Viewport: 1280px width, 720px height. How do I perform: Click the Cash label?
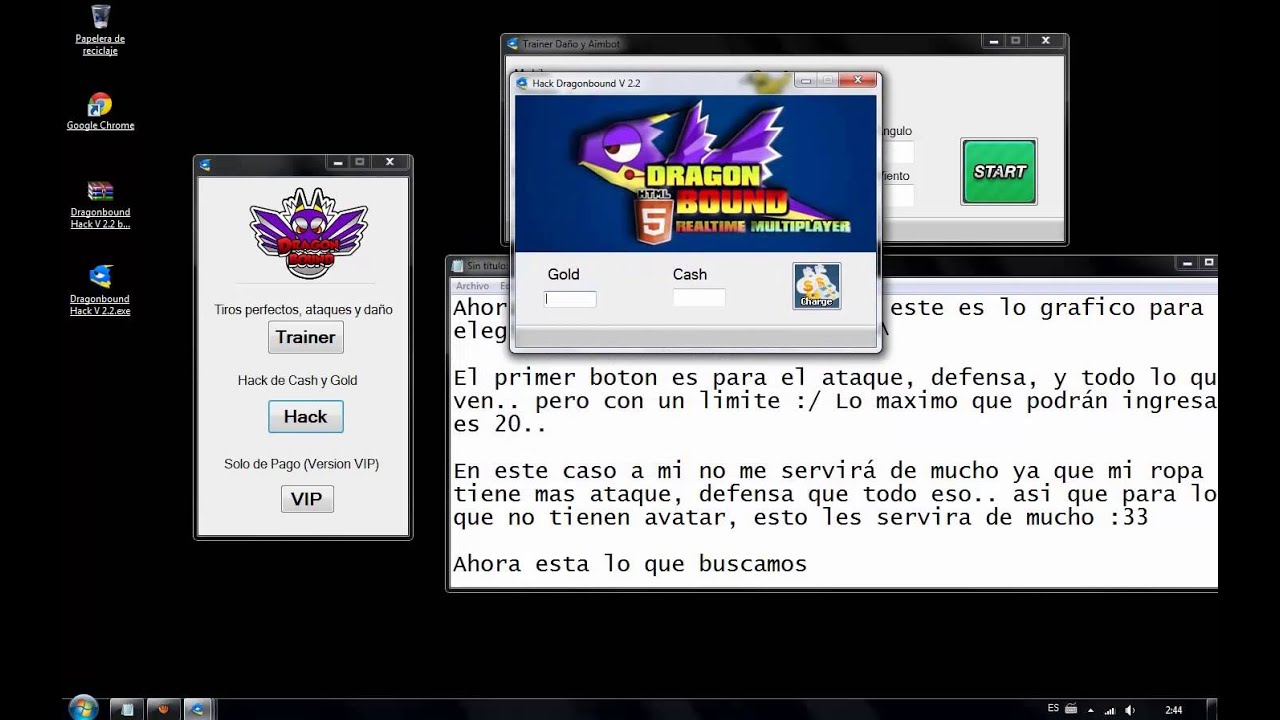click(x=690, y=274)
